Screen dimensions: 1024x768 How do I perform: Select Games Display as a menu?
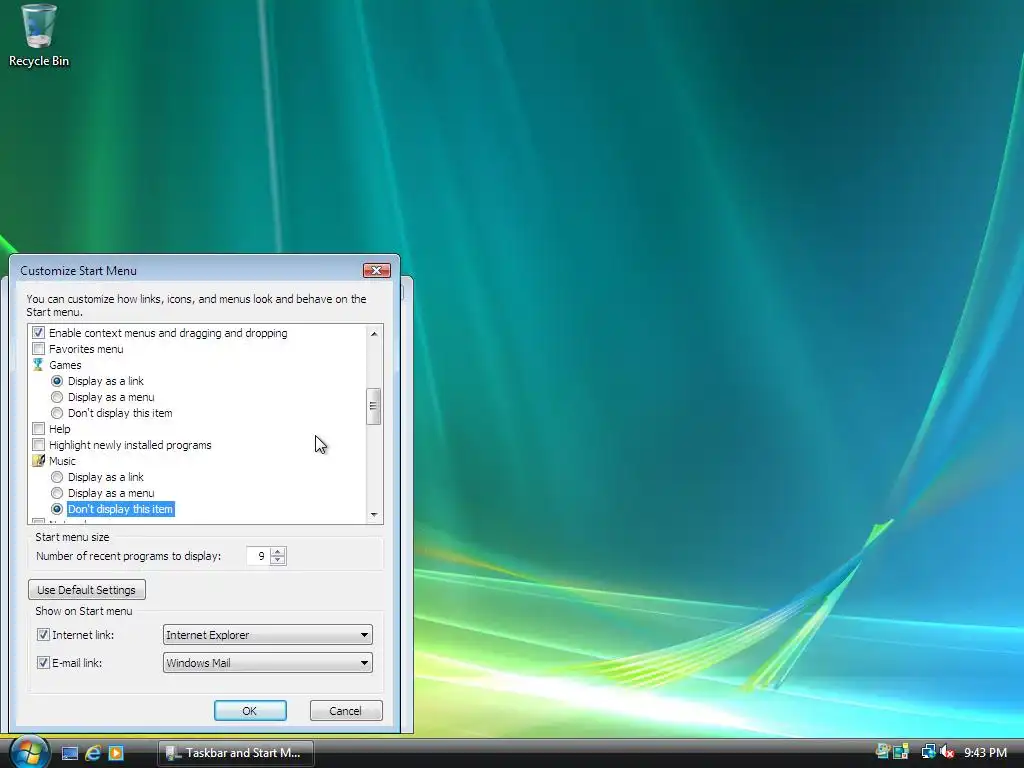pos(57,397)
